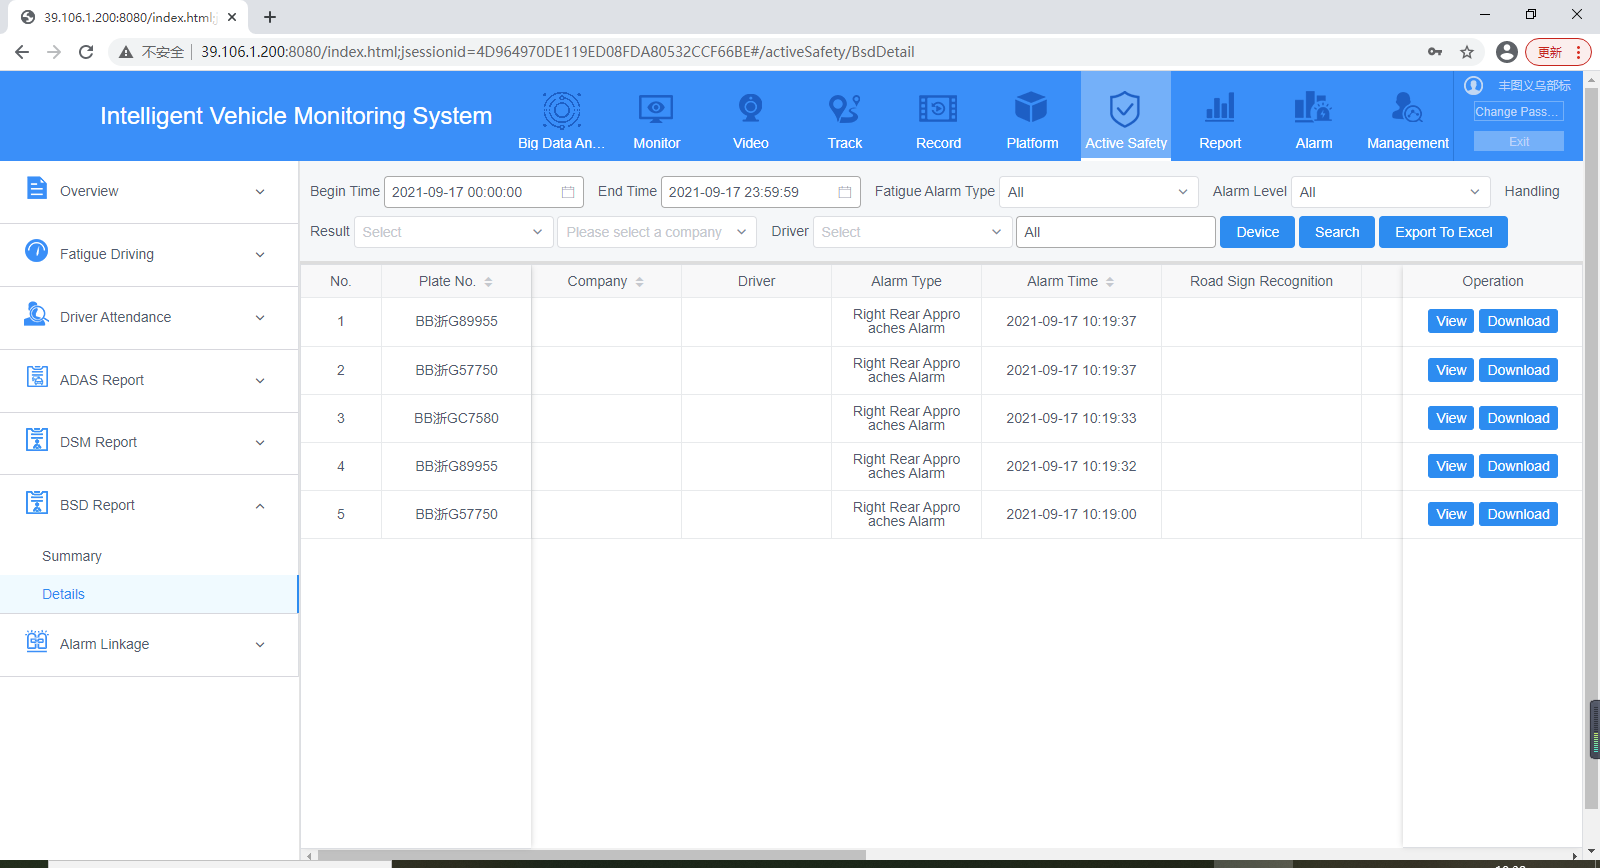Open the Track map-pin module
Viewport: 1600px width, 868px height.
(844, 108)
